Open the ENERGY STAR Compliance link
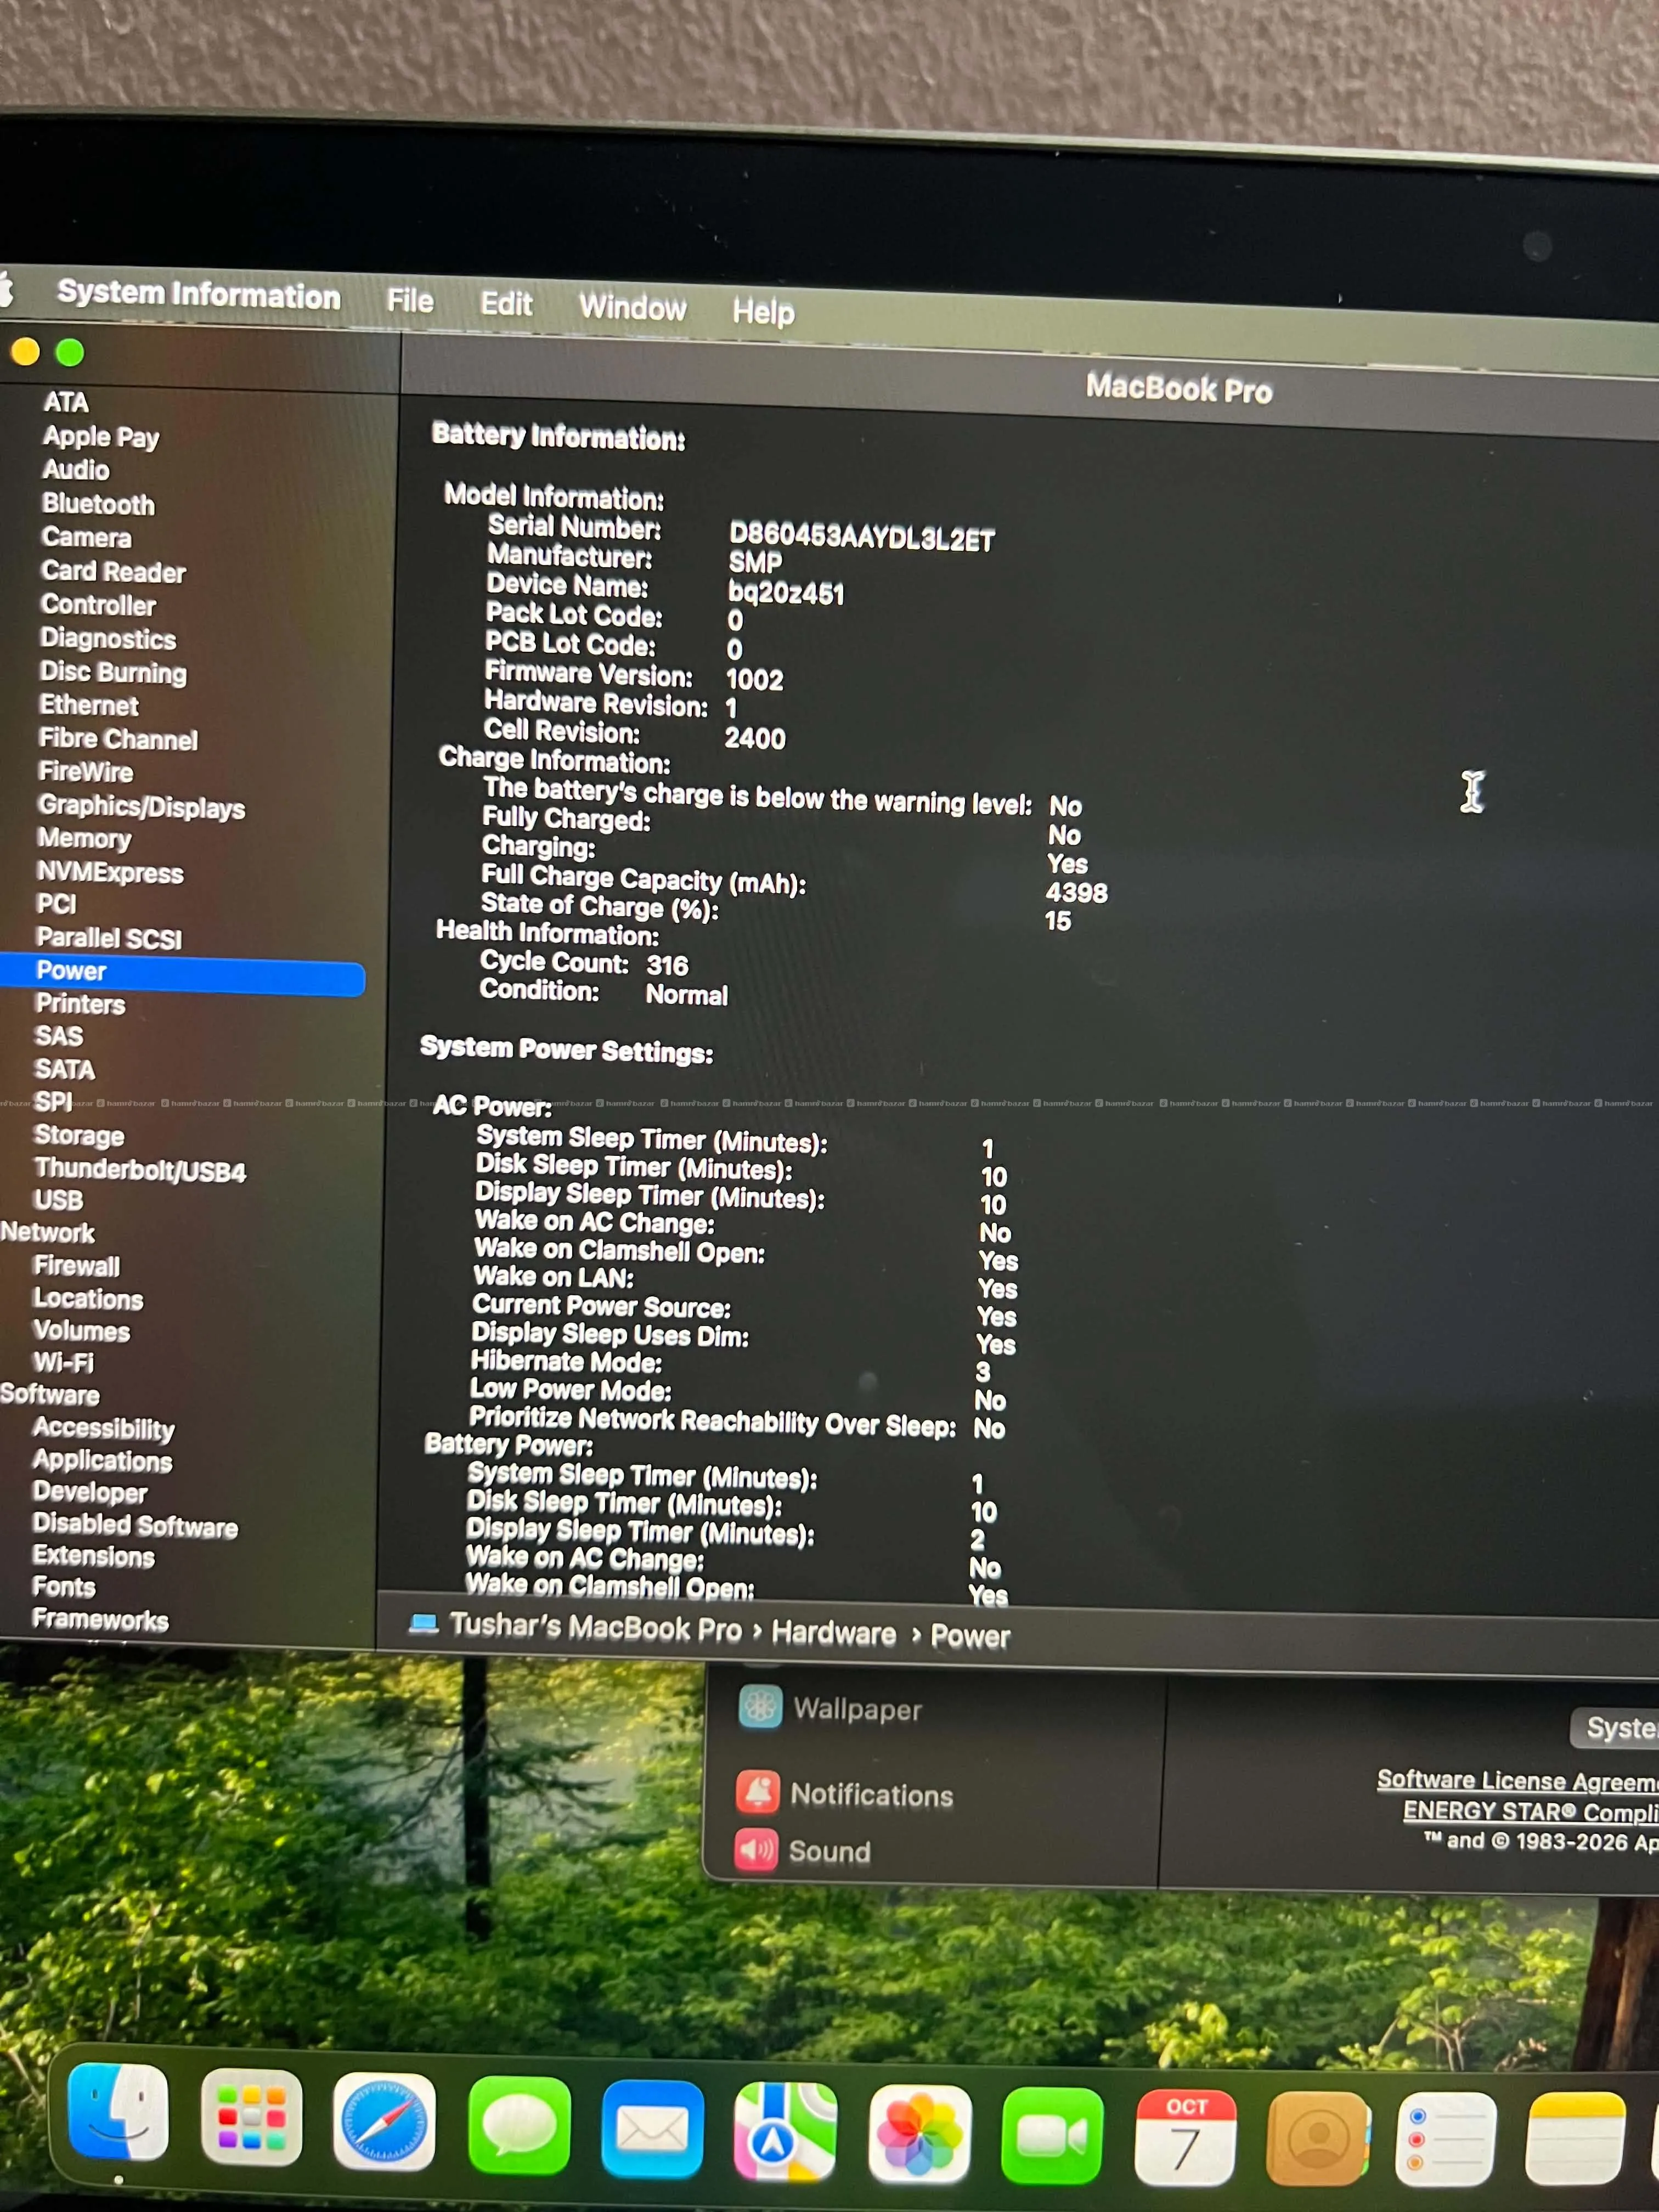 tap(1531, 1811)
